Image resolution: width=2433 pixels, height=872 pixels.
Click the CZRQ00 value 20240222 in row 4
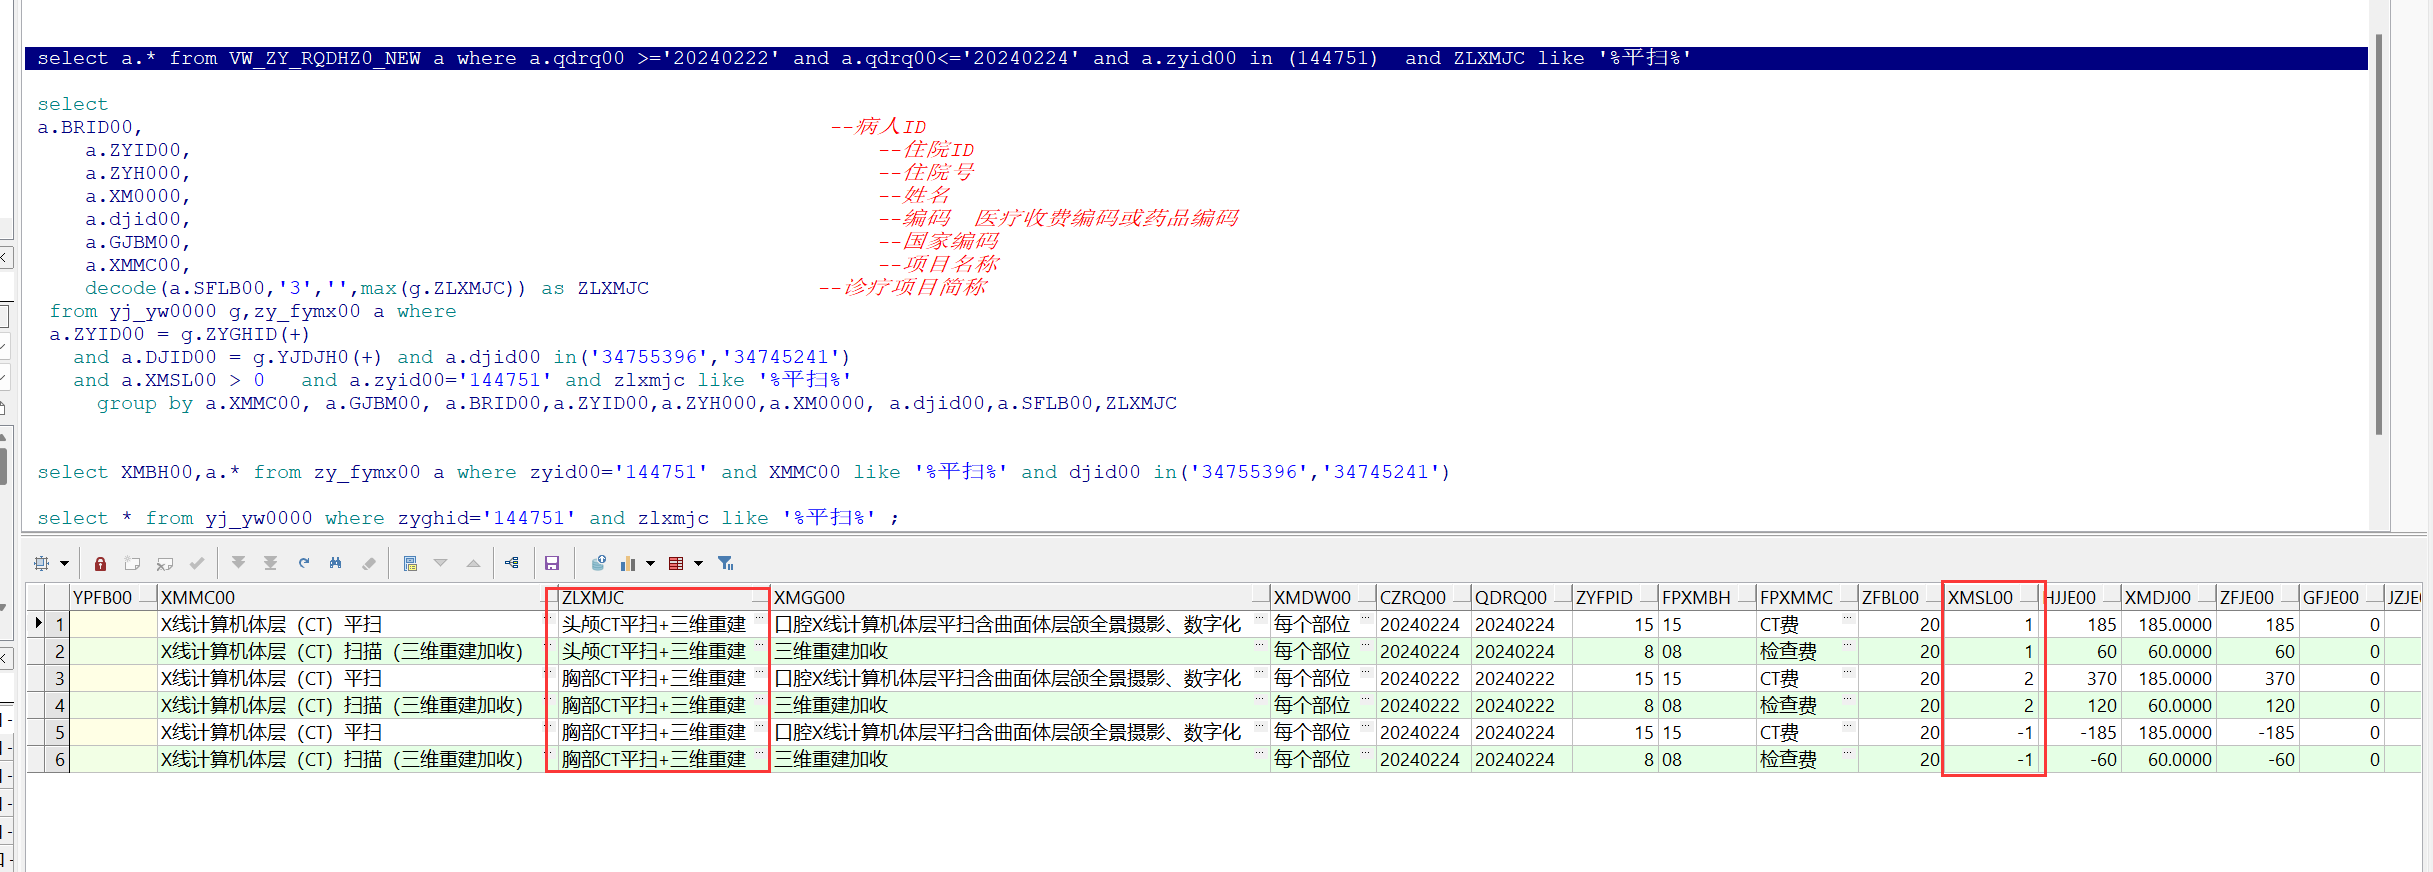tap(1423, 705)
